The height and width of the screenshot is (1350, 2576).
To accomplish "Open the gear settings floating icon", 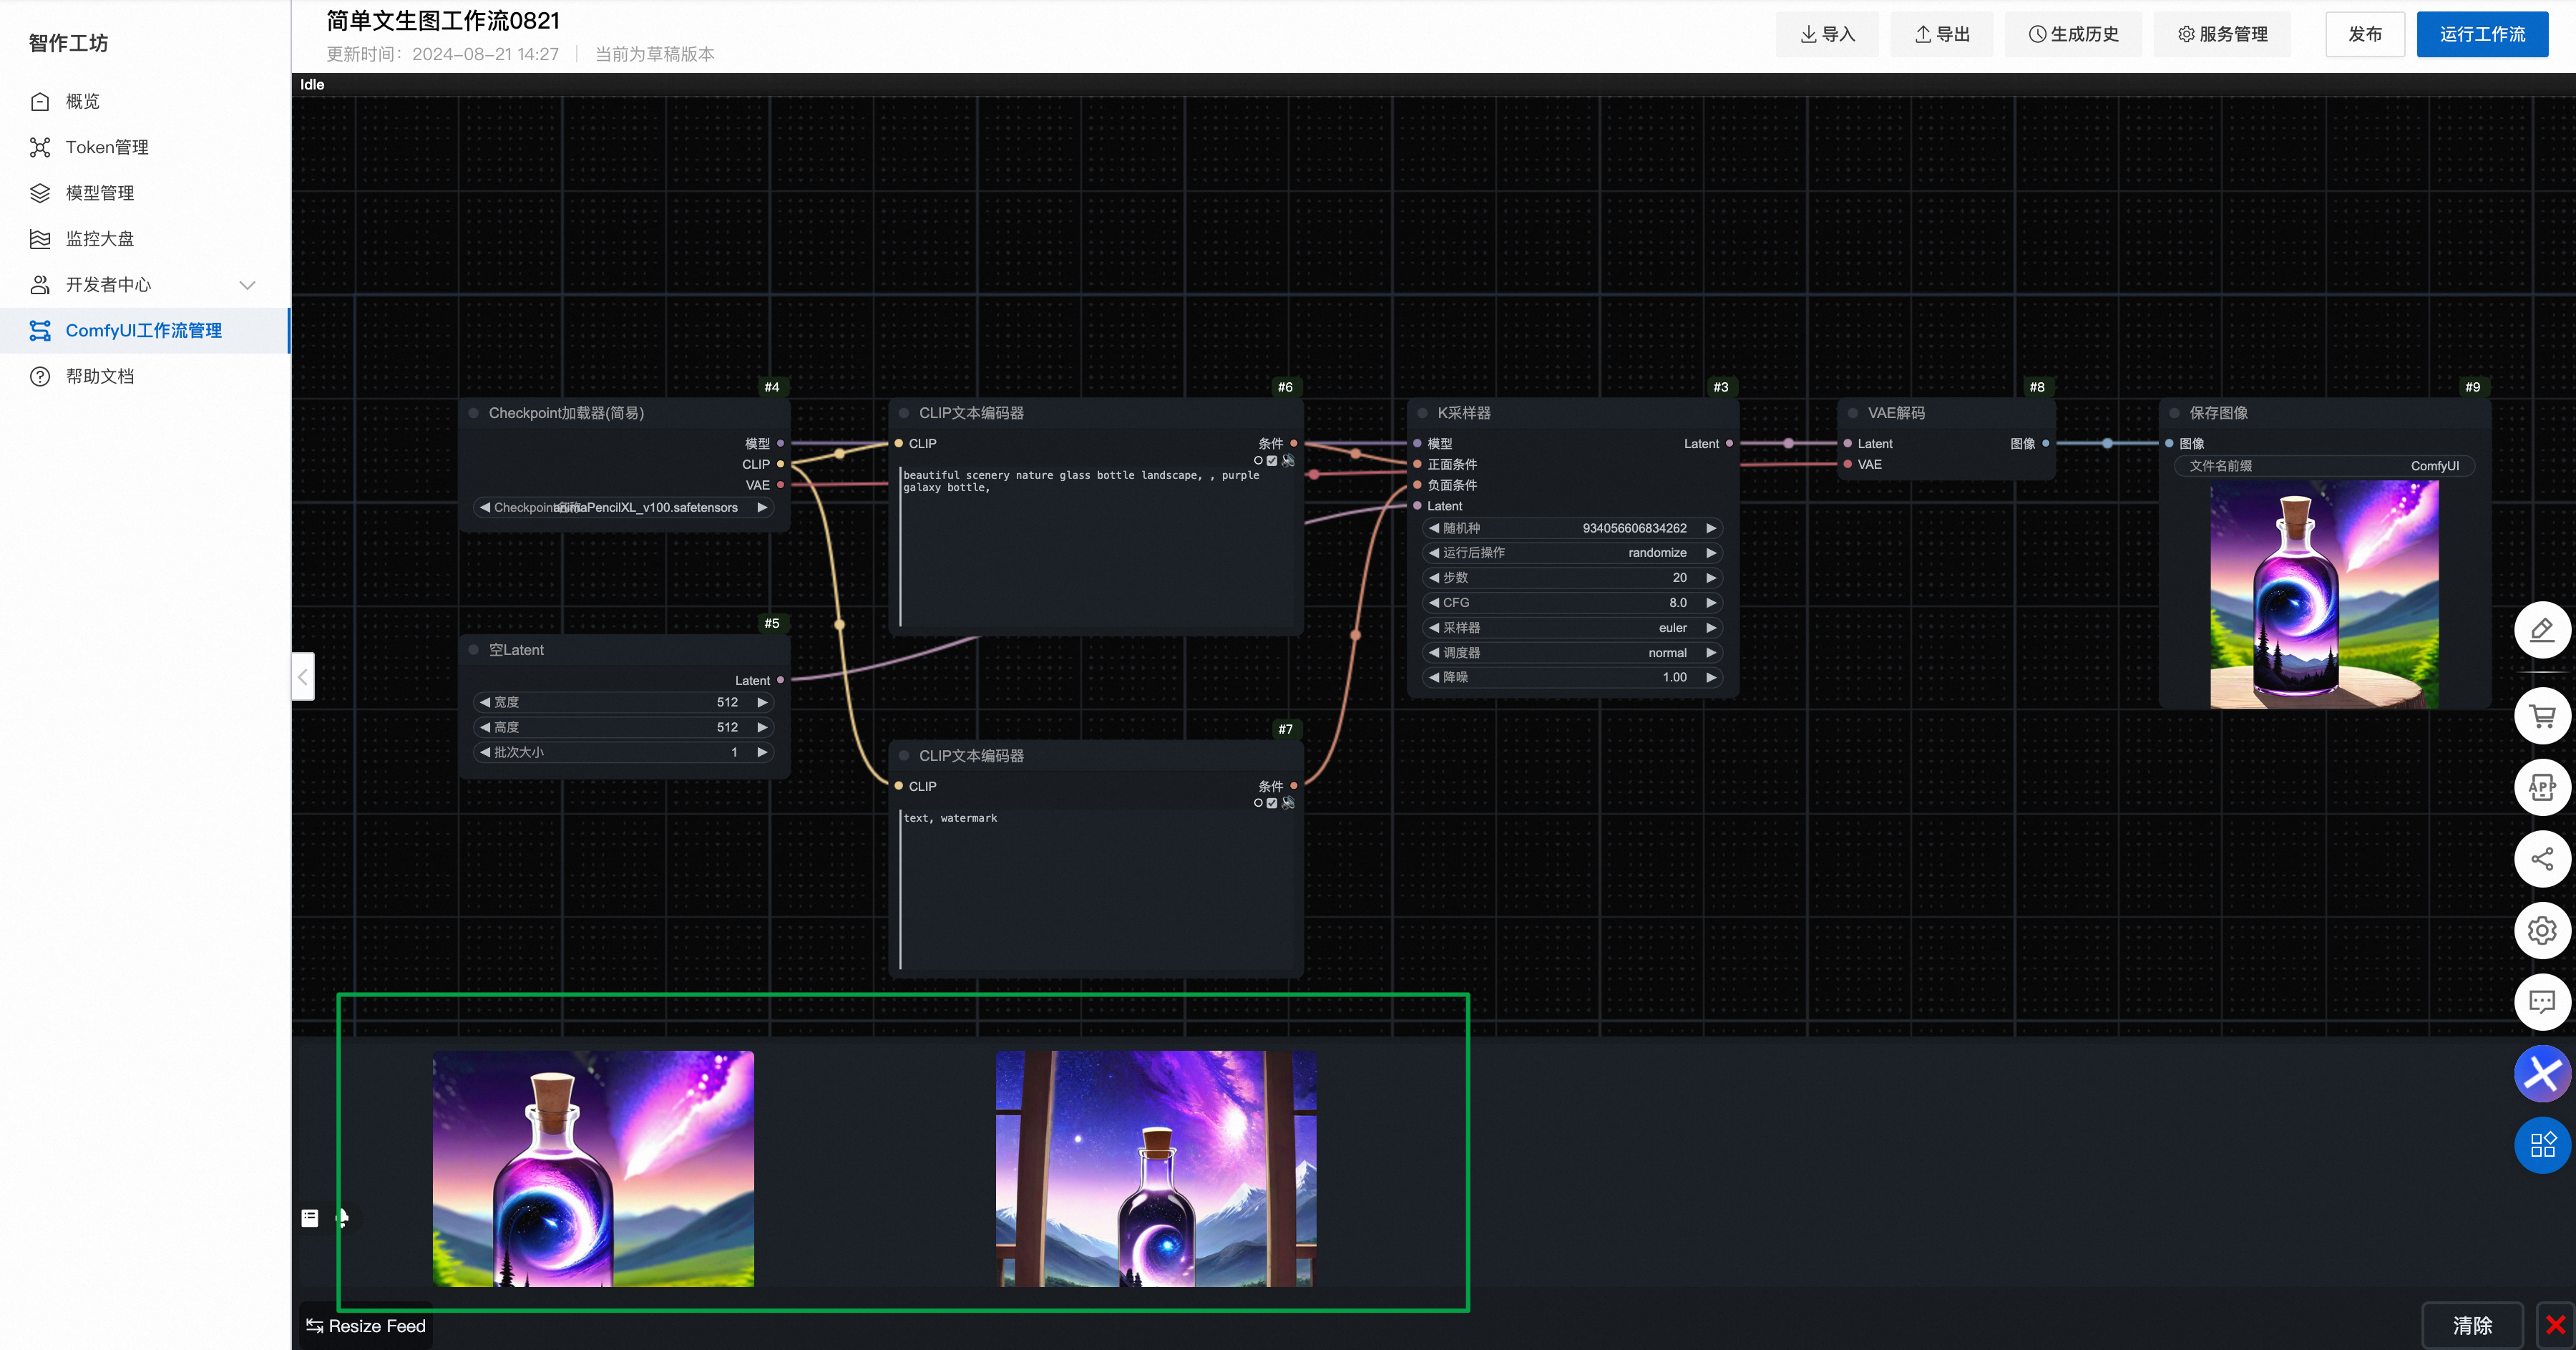I will tap(2541, 930).
